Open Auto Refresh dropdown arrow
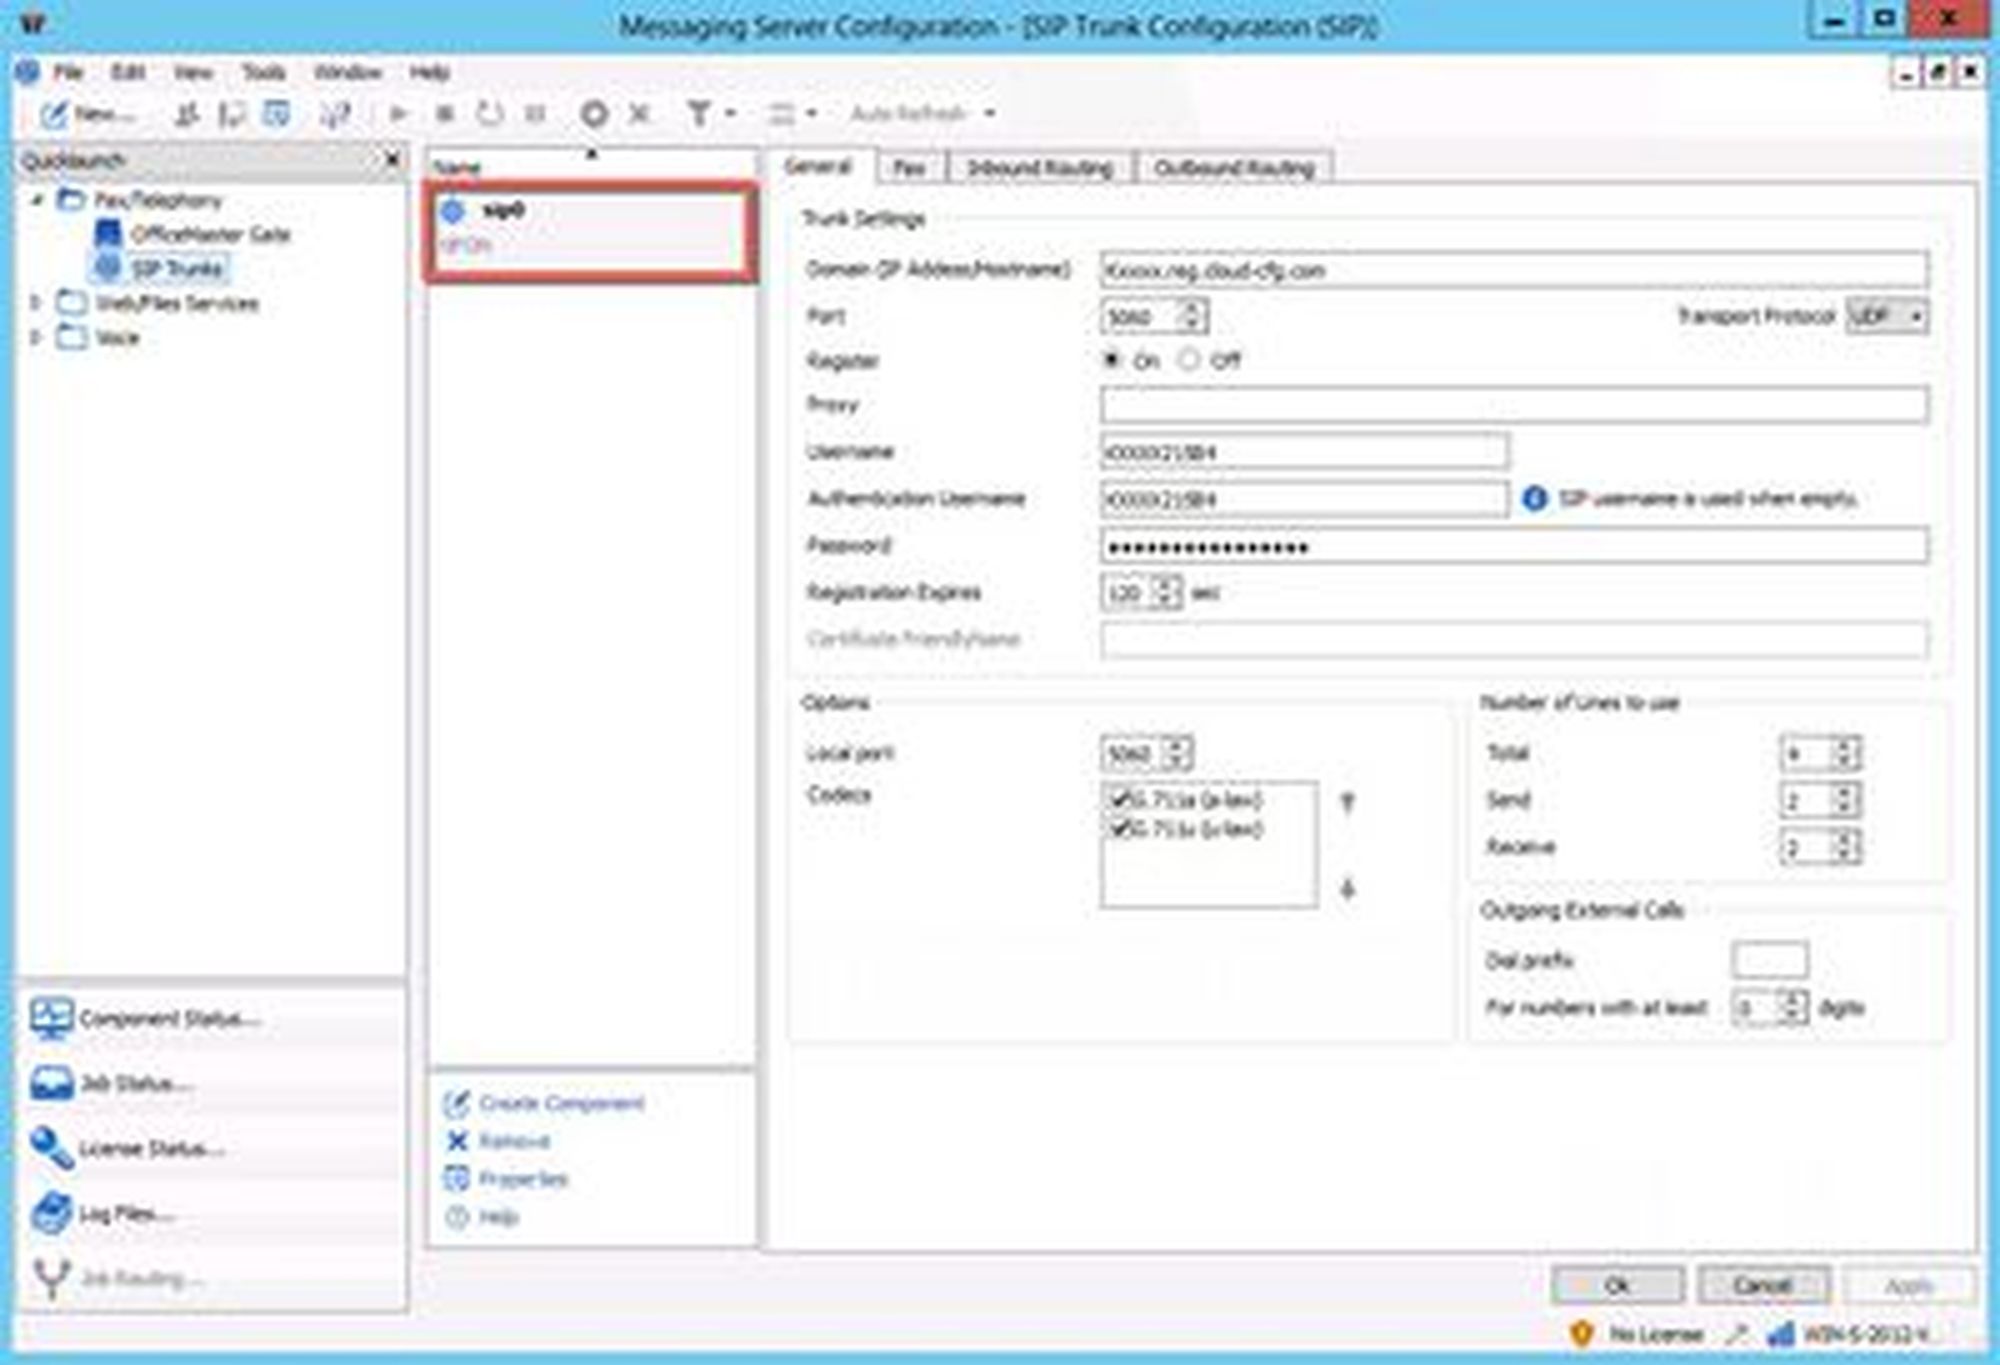2000x1365 pixels. (x=989, y=114)
